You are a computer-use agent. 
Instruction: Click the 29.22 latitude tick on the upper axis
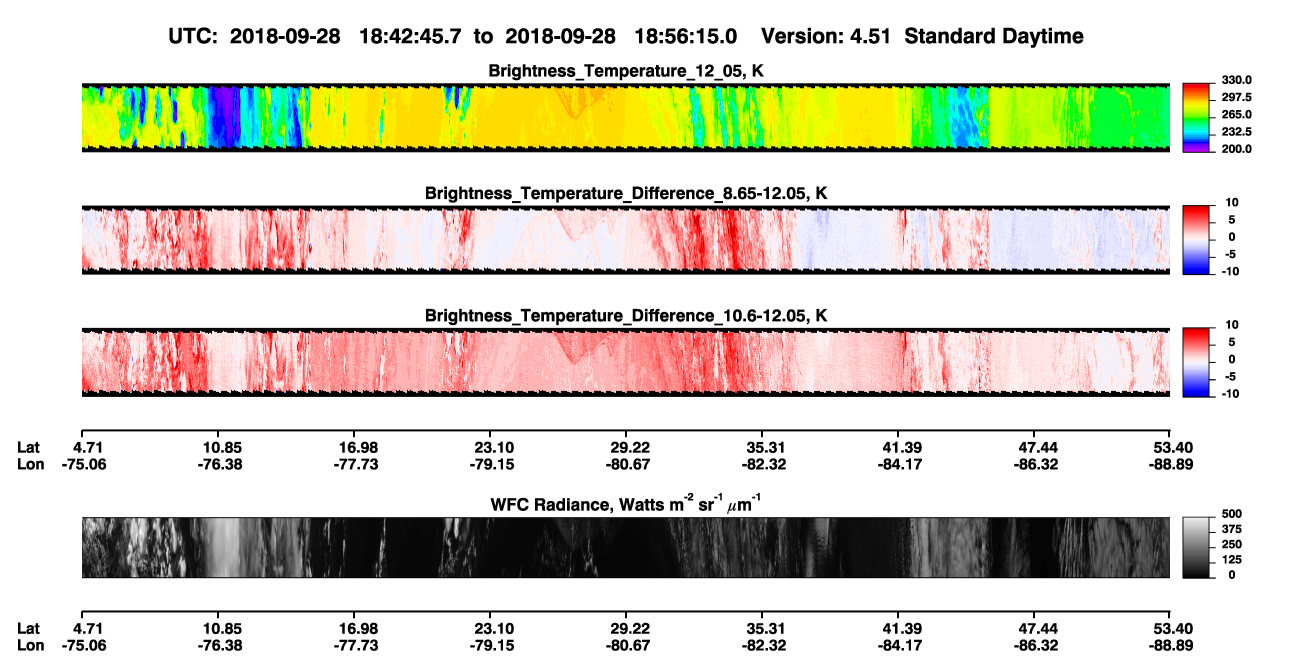click(626, 447)
